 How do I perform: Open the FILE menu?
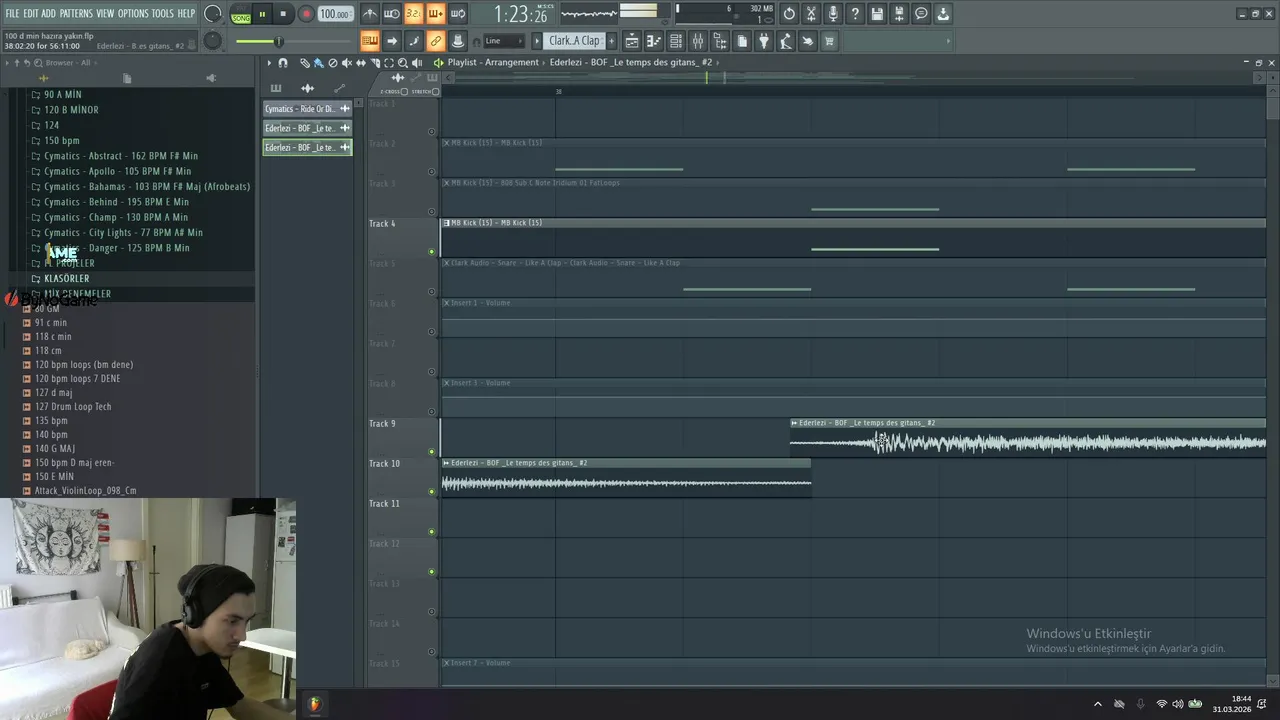pyautogui.click(x=12, y=13)
